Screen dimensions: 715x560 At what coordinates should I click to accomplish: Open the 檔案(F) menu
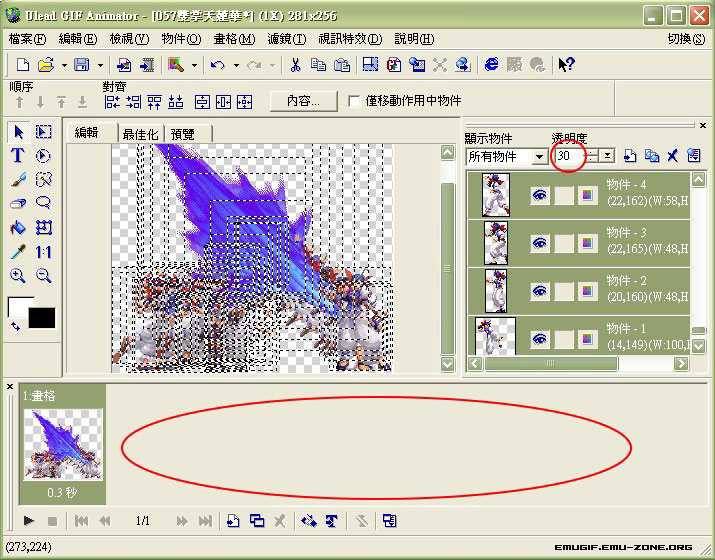coord(27,39)
